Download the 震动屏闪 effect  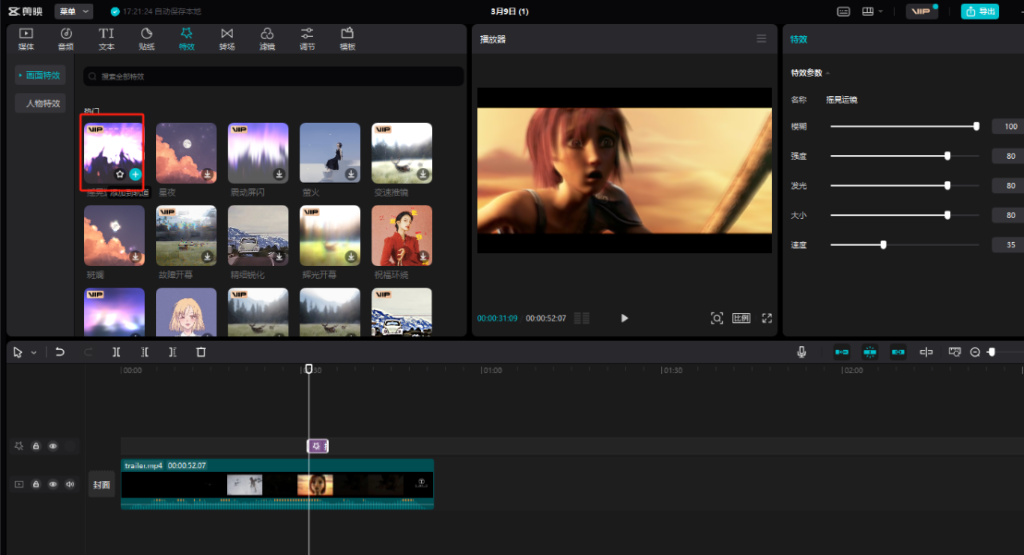[x=279, y=174]
